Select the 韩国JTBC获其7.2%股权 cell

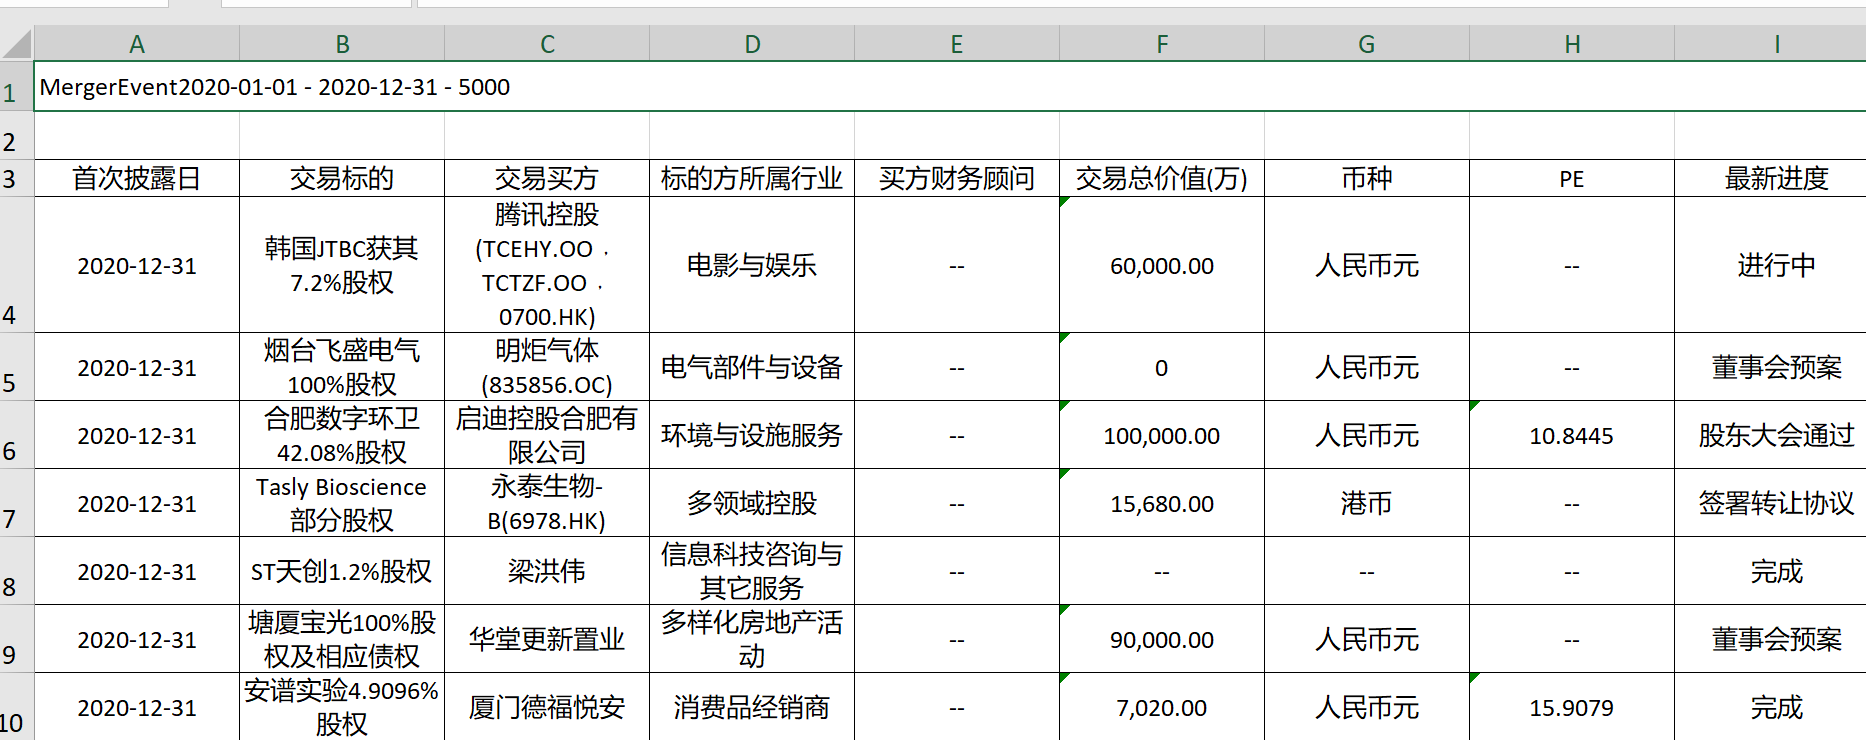pyautogui.click(x=342, y=265)
